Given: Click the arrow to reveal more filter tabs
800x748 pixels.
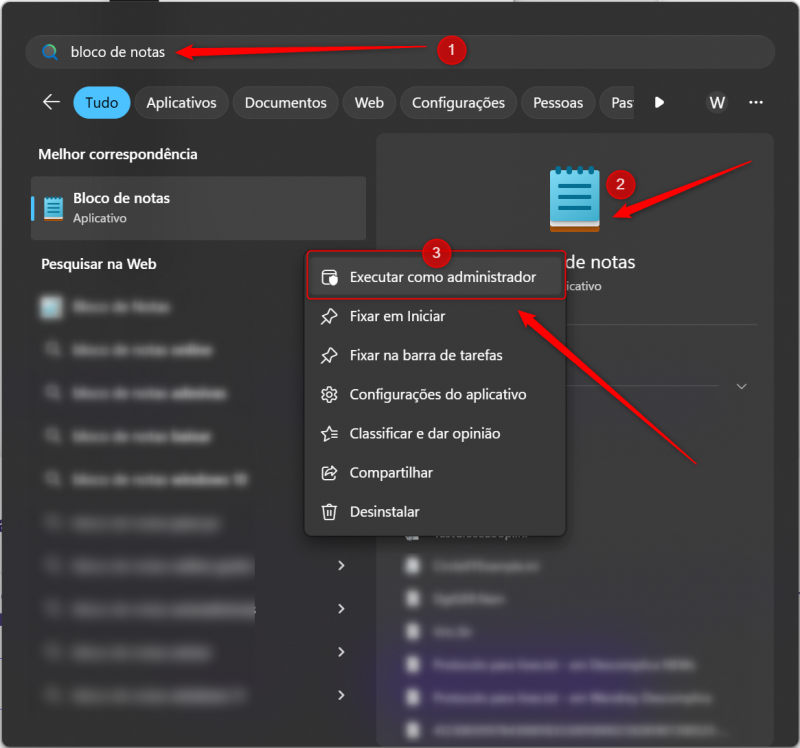Looking at the screenshot, I should 659,102.
